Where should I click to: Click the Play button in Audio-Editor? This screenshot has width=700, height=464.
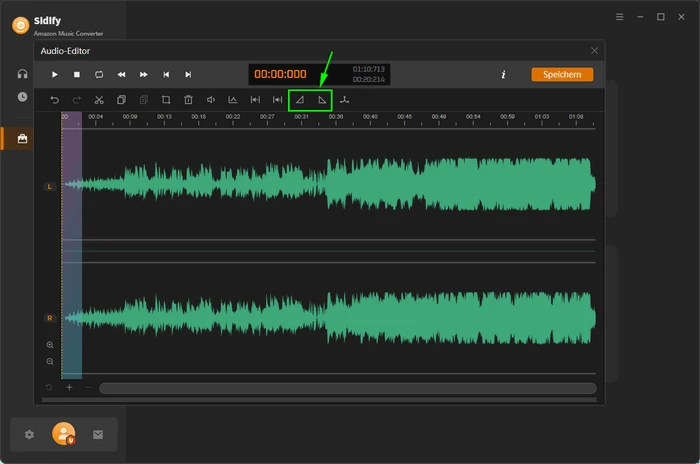click(54, 75)
